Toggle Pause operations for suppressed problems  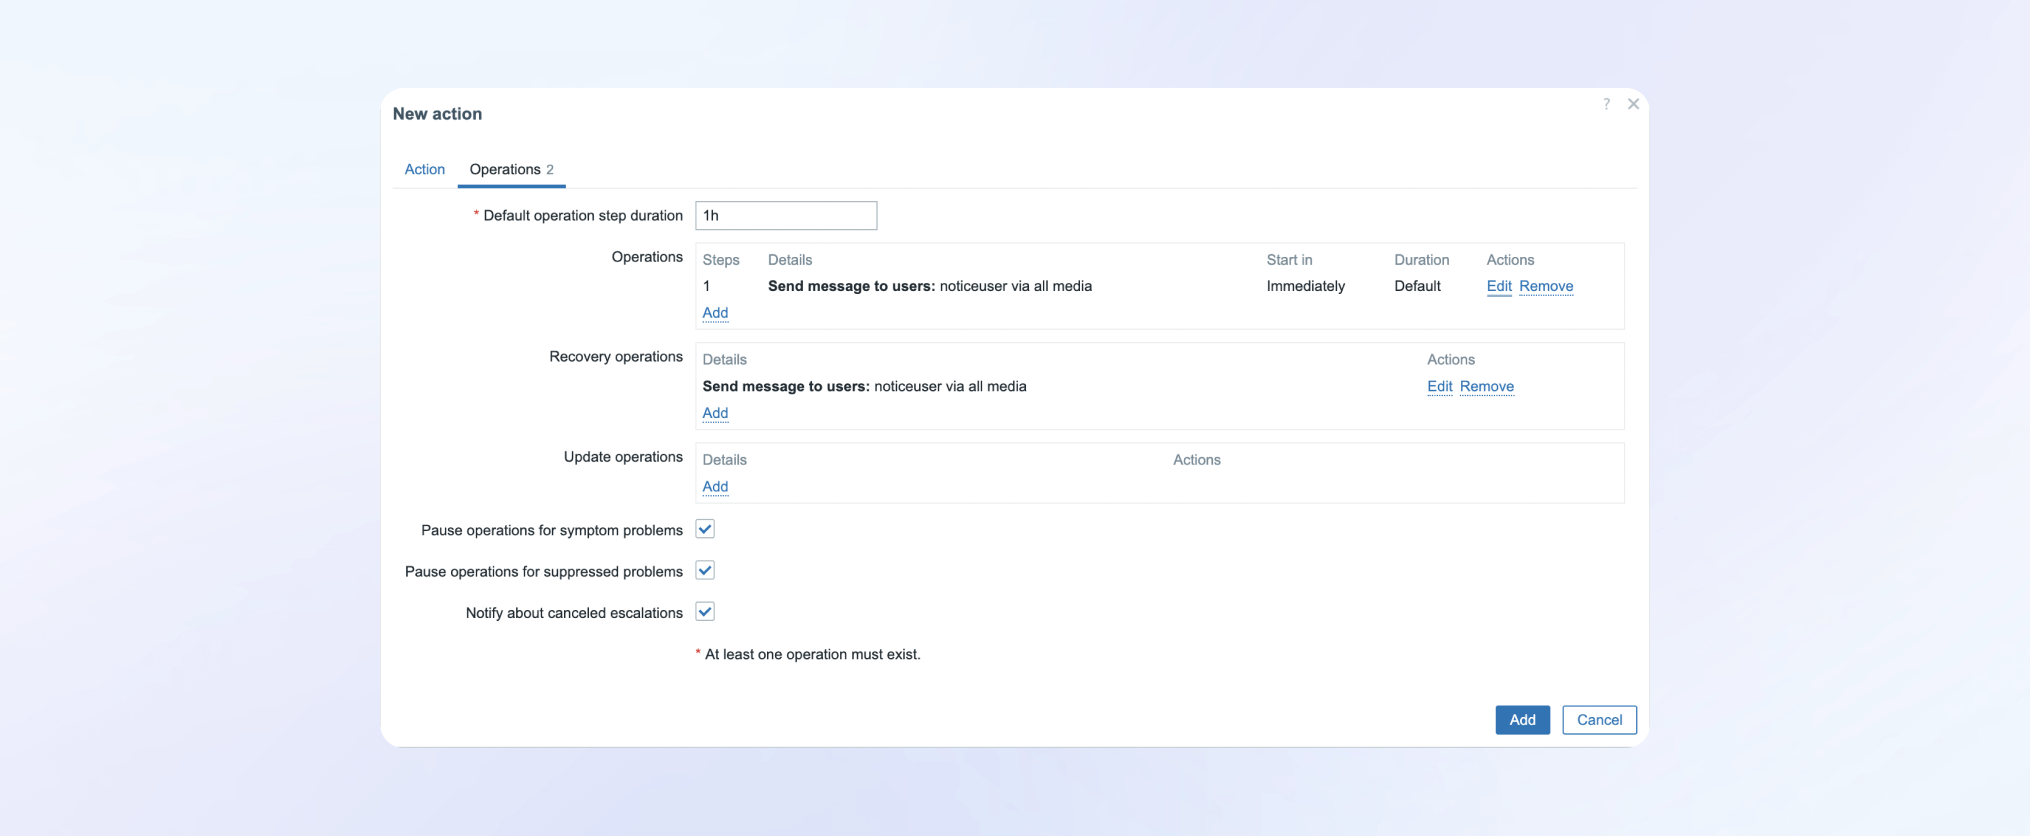click(705, 571)
